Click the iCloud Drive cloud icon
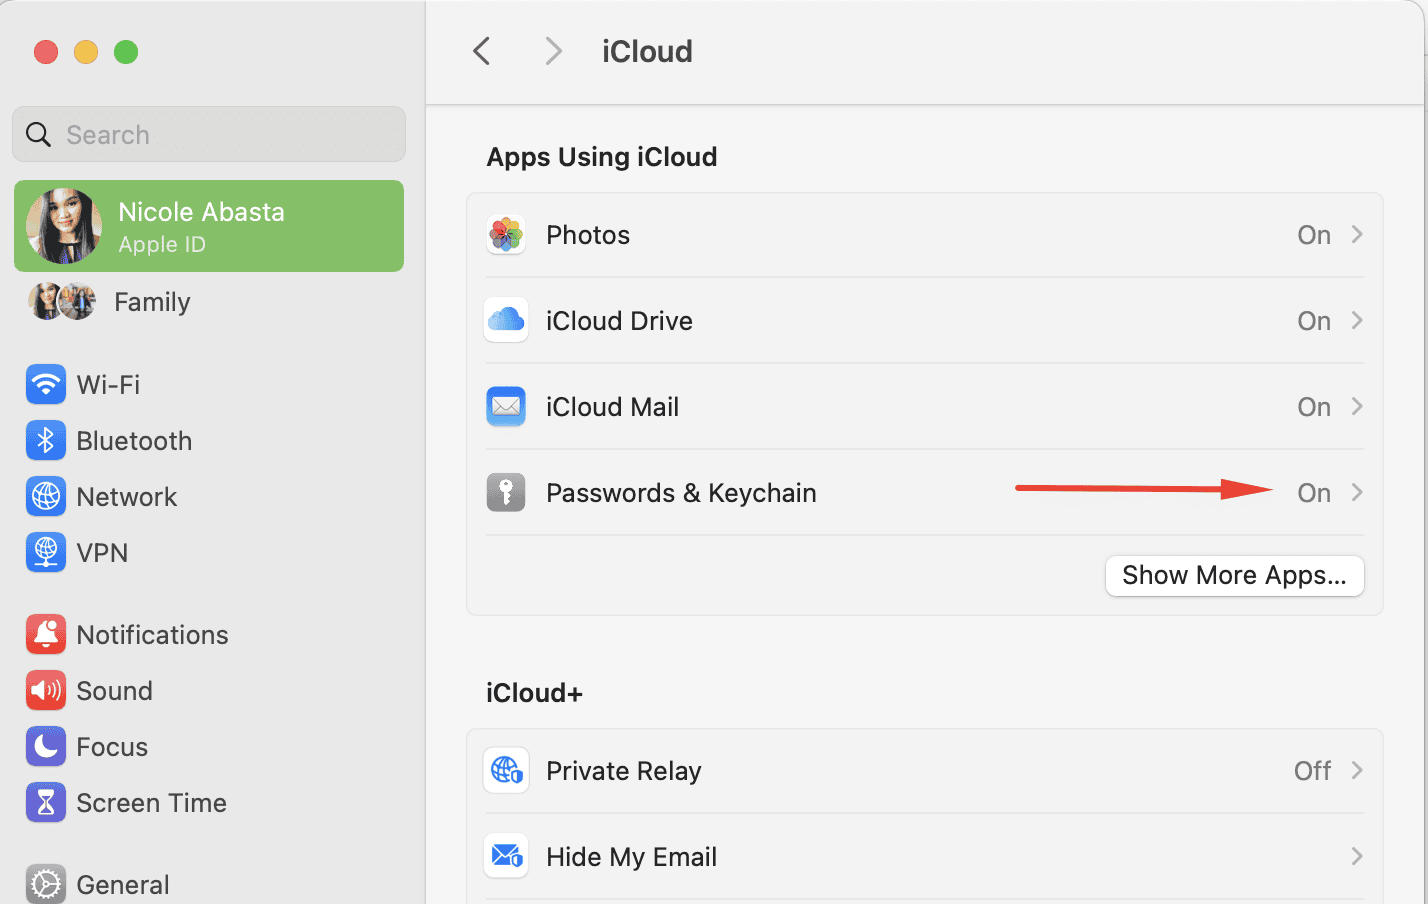The width and height of the screenshot is (1428, 904). (x=506, y=321)
